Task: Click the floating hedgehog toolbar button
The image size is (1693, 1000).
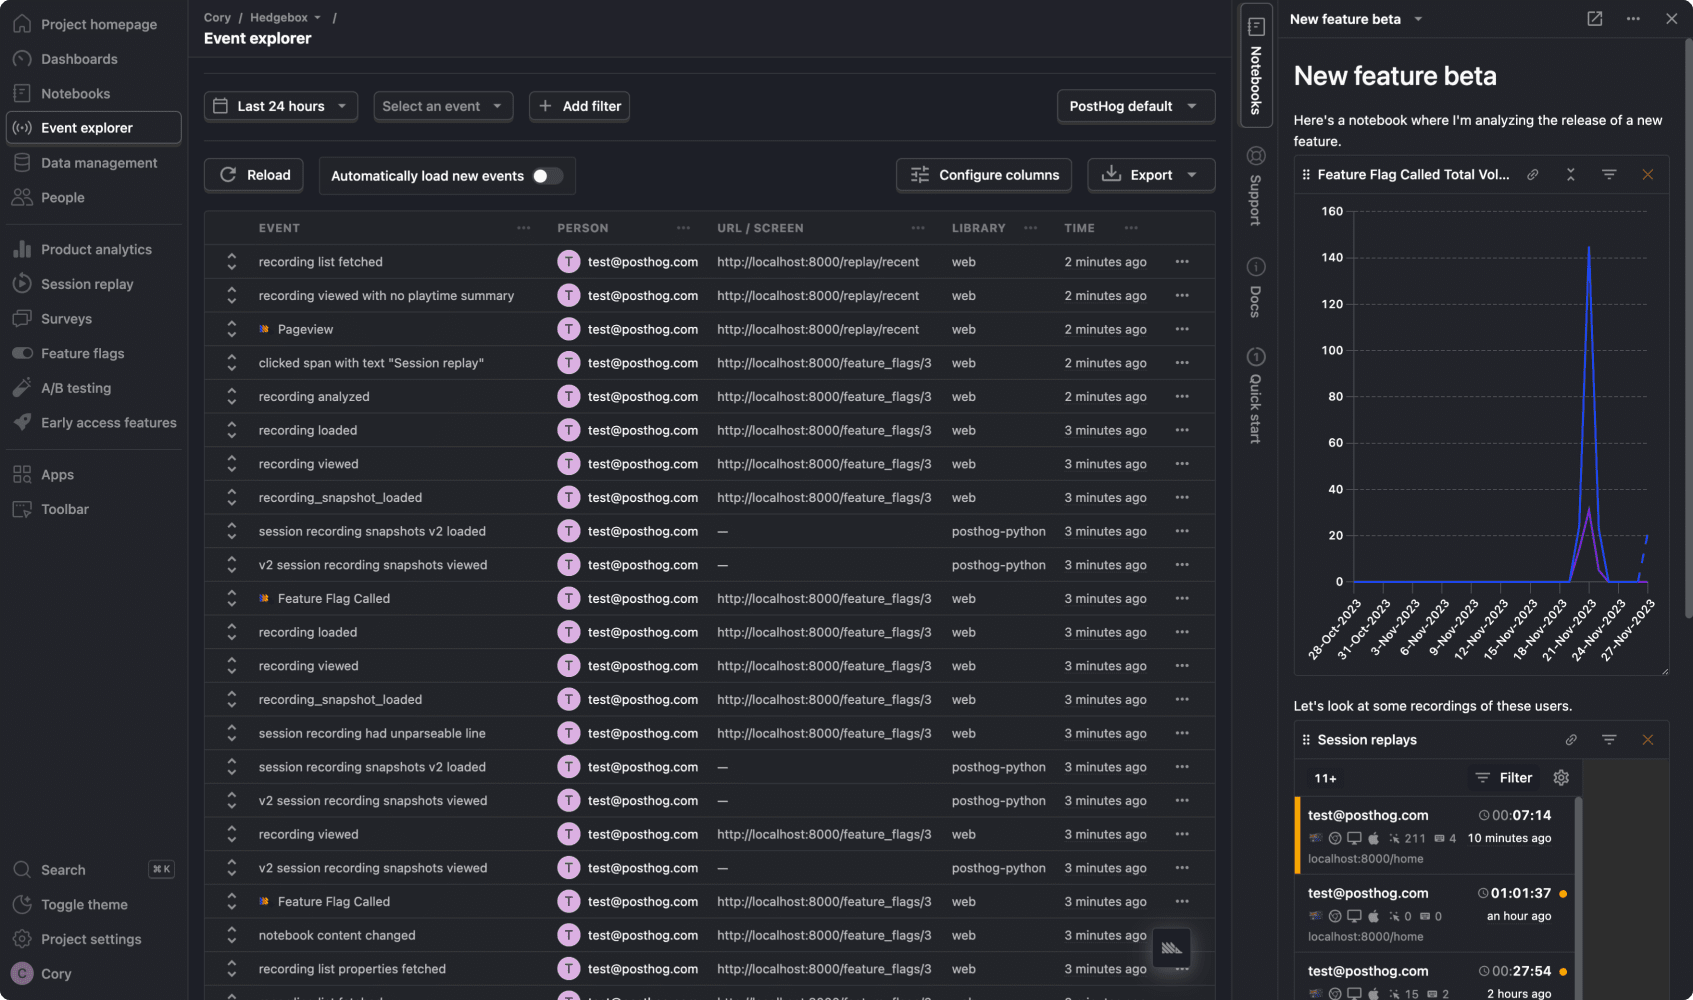Action: 1171,948
